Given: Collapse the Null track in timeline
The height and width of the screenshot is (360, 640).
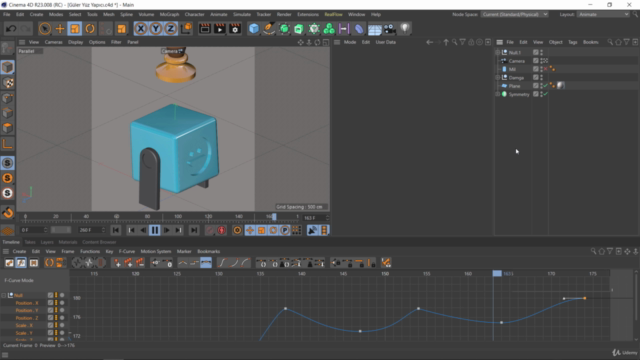Looking at the screenshot, I should 4,295.
